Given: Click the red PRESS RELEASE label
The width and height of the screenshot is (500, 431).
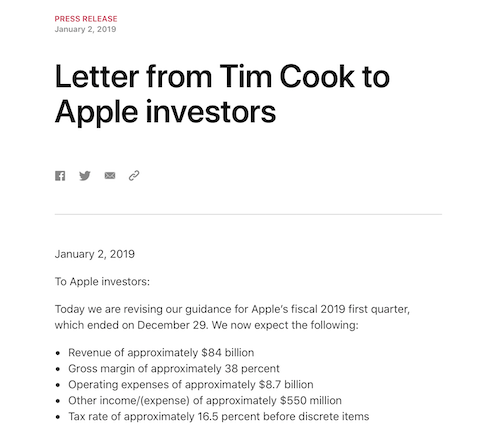Looking at the screenshot, I should (86, 19).
